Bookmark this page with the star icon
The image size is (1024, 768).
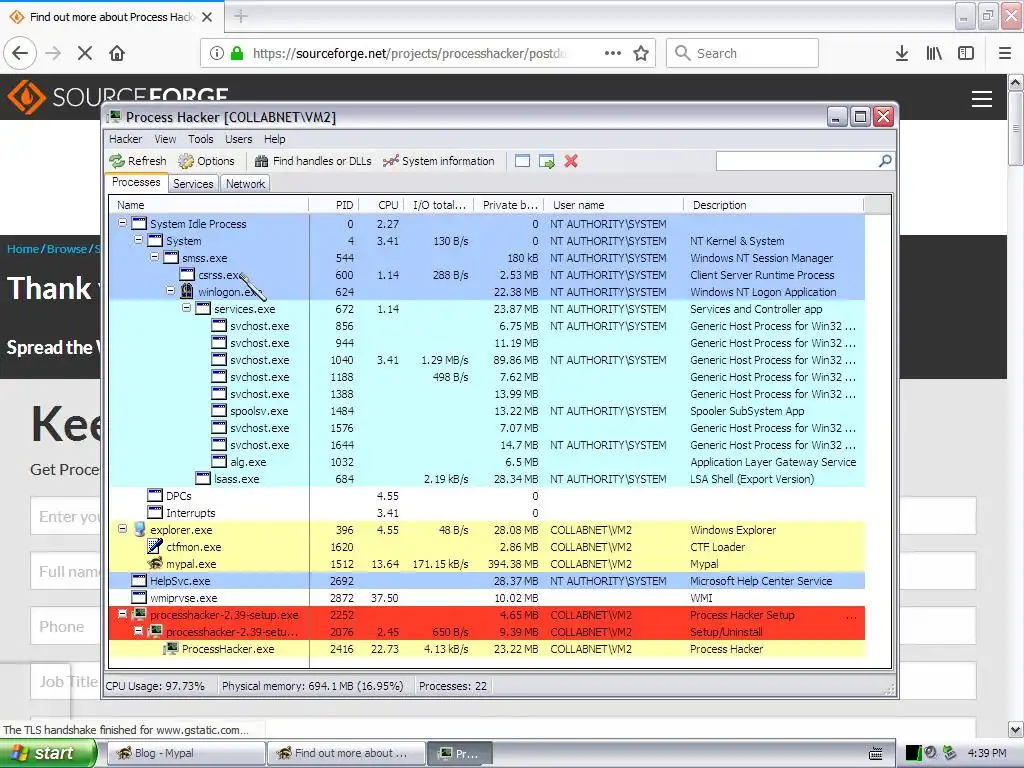[641, 53]
